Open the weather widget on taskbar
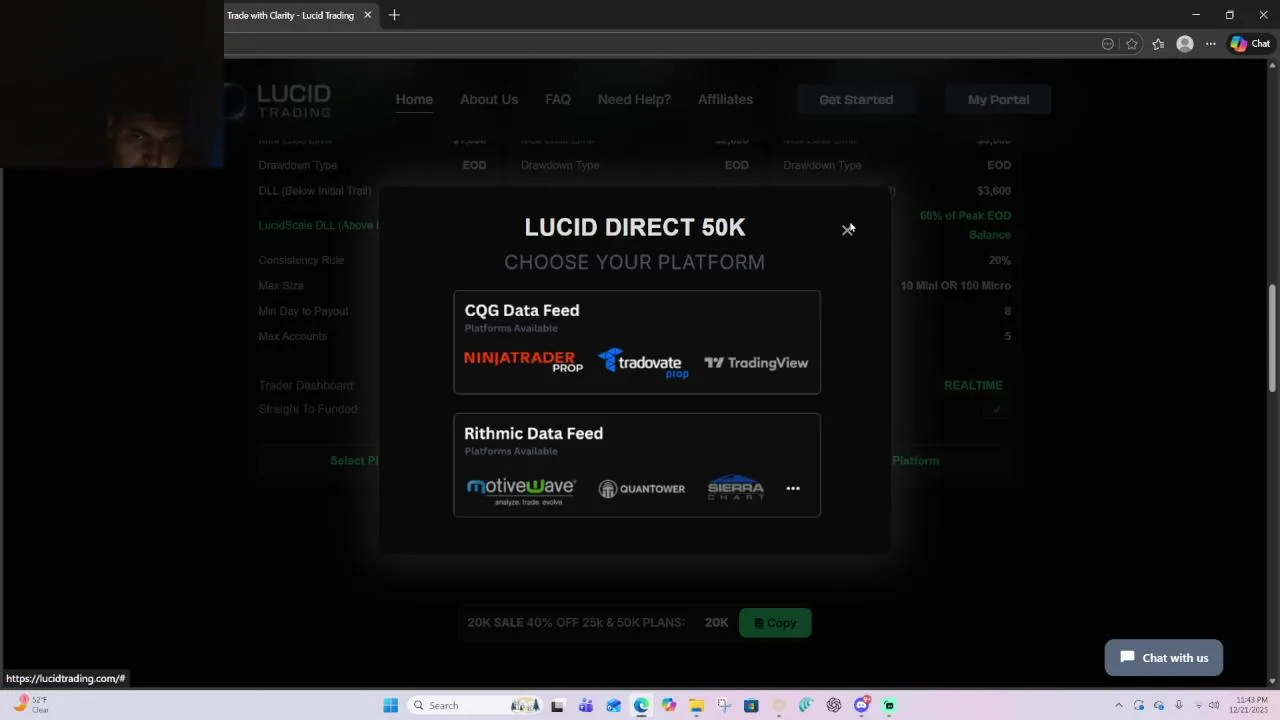The width and height of the screenshot is (1280, 720). click(30, 705)
